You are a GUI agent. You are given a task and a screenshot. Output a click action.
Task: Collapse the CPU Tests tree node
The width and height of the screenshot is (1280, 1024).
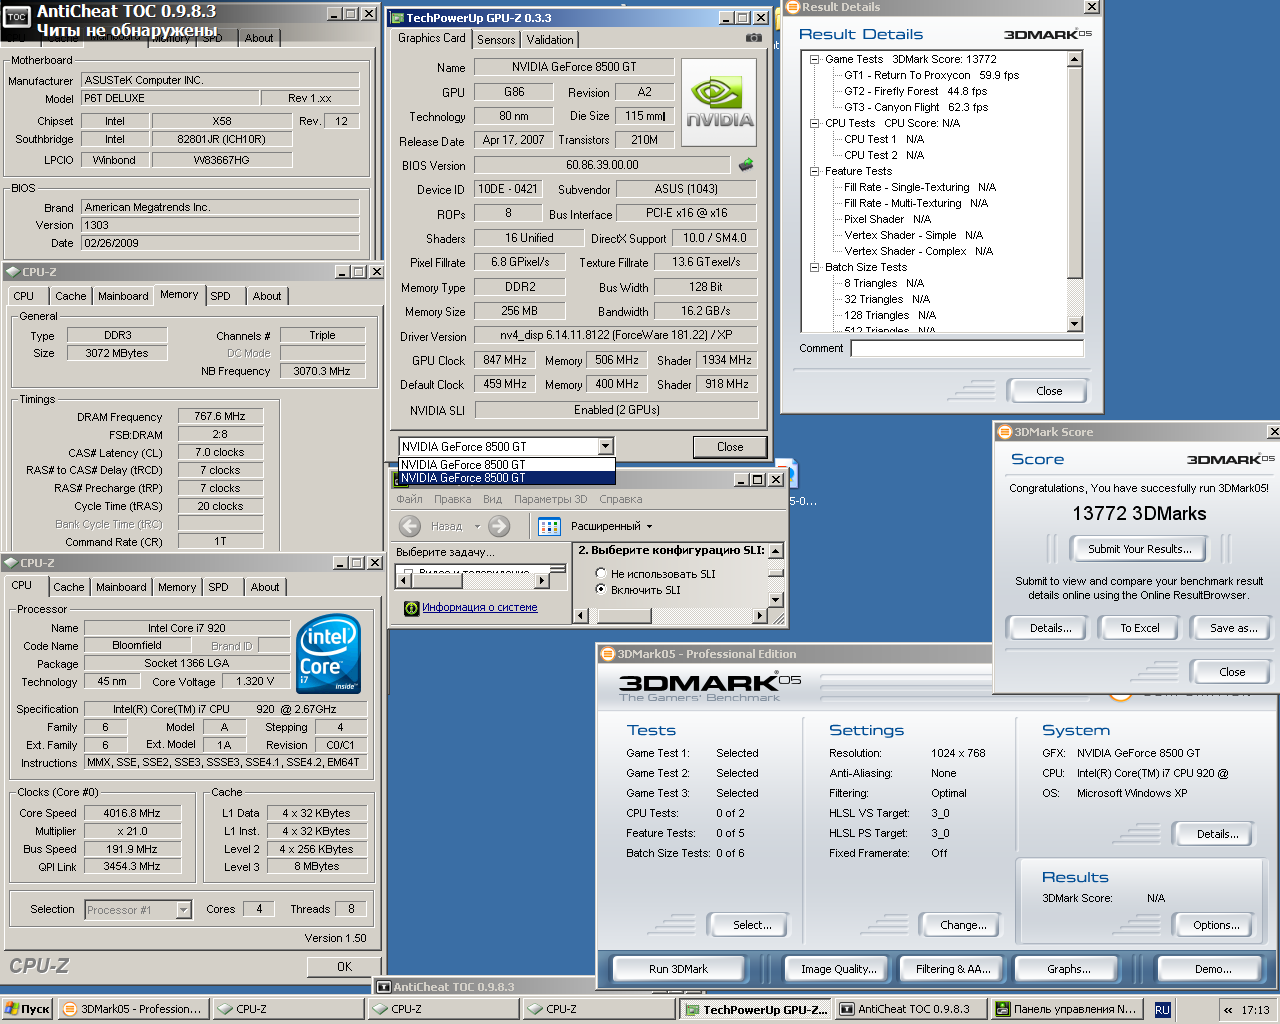click(x=815, y=123)
